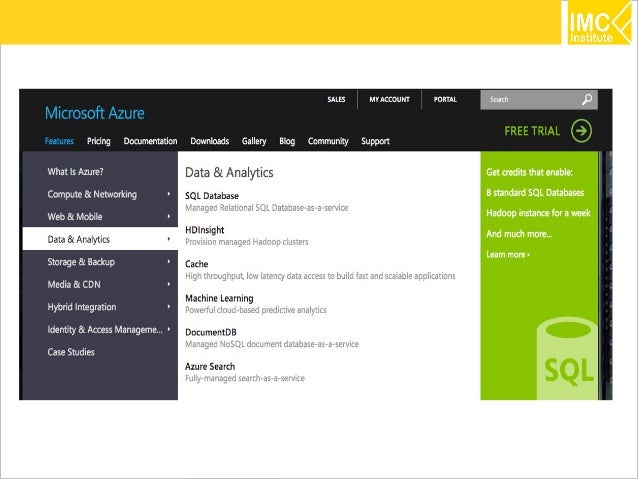Go to the Community nav item
Image resolution: width=638 pixels, height=479 pixels.
point(328,141)
